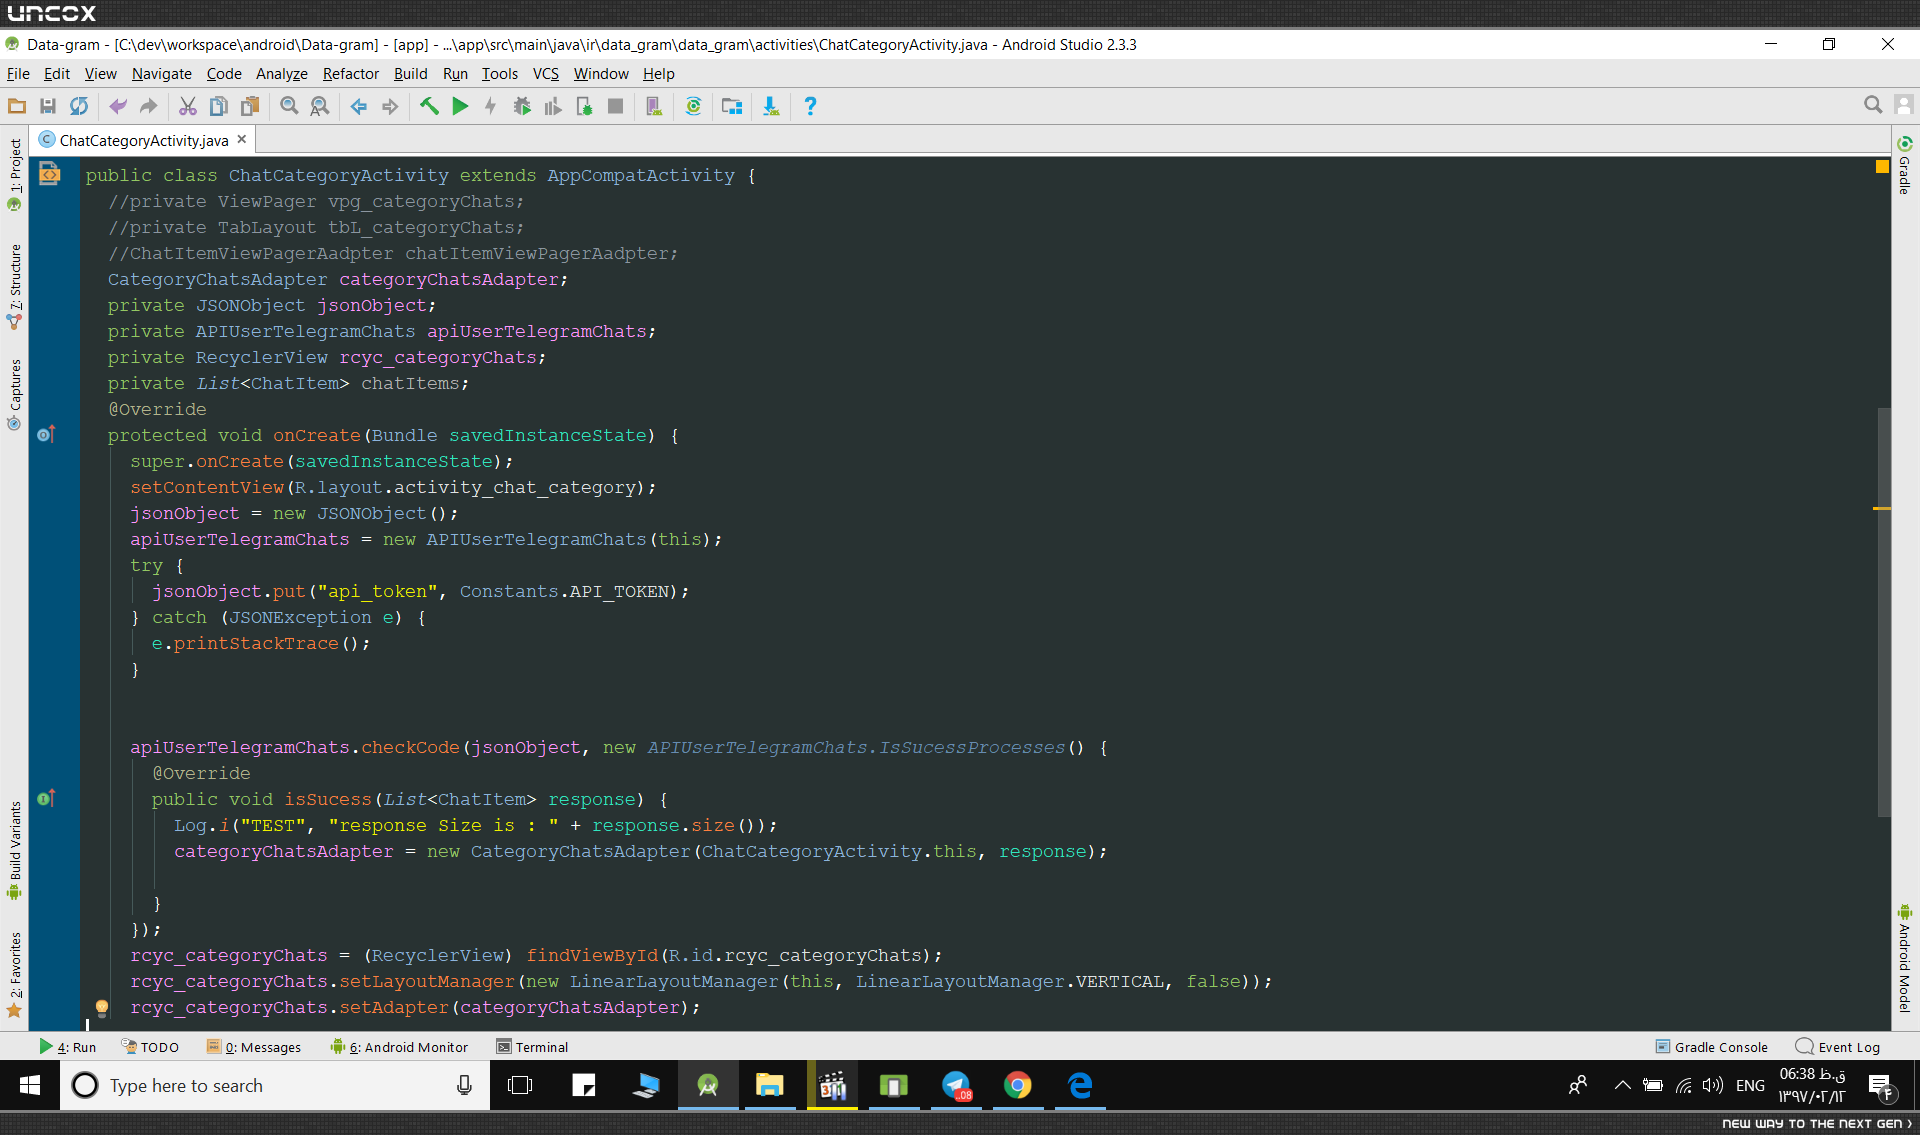Image resolution: width=1920 pixels, height=1135 pixels.
Task: Open the Project side panel
Action: (x=14, y=174)
